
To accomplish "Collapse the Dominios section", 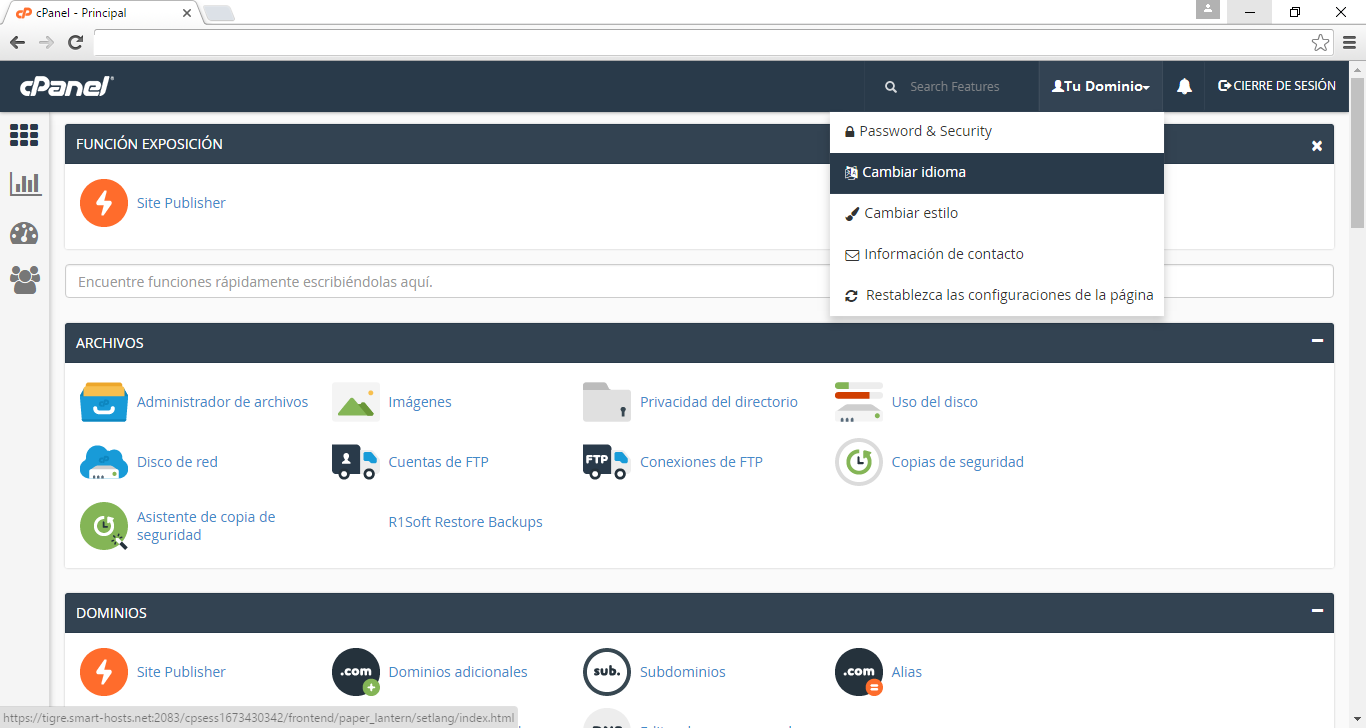I will pyautogui.click(x=1317, y=611).
